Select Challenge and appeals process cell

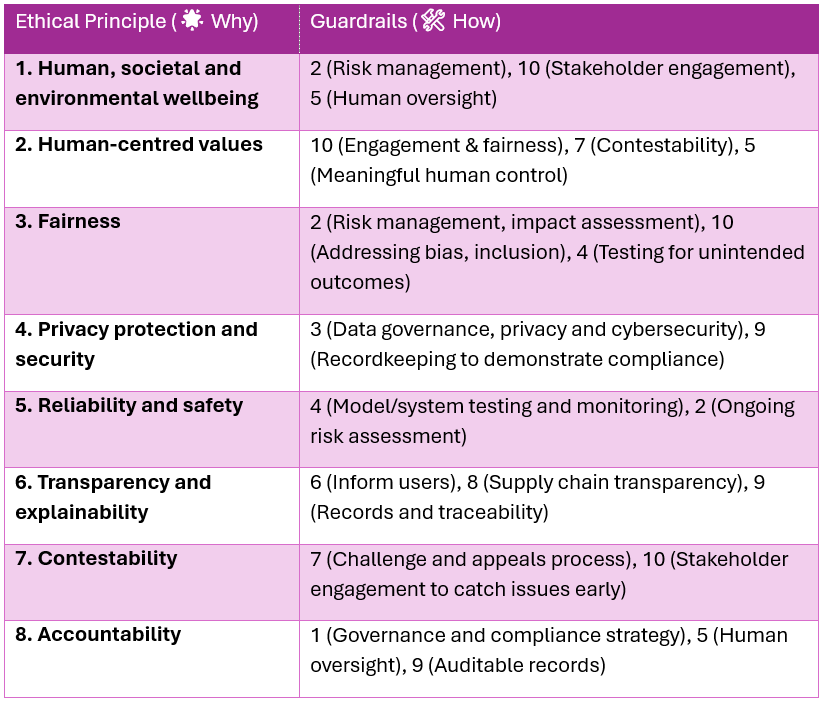549,574
